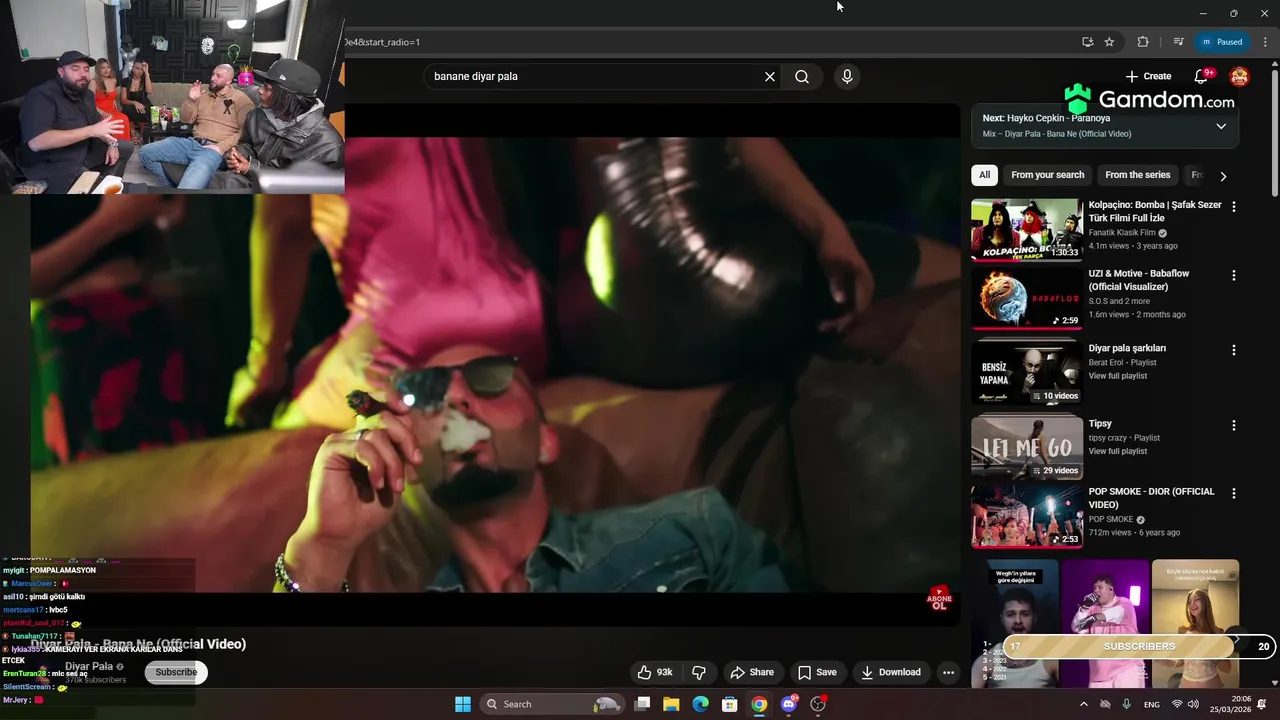The height and width of the screenshot is (720, 1280).
Task: Open Wi-Fi network tray icon
Action: pos(1176,704)
